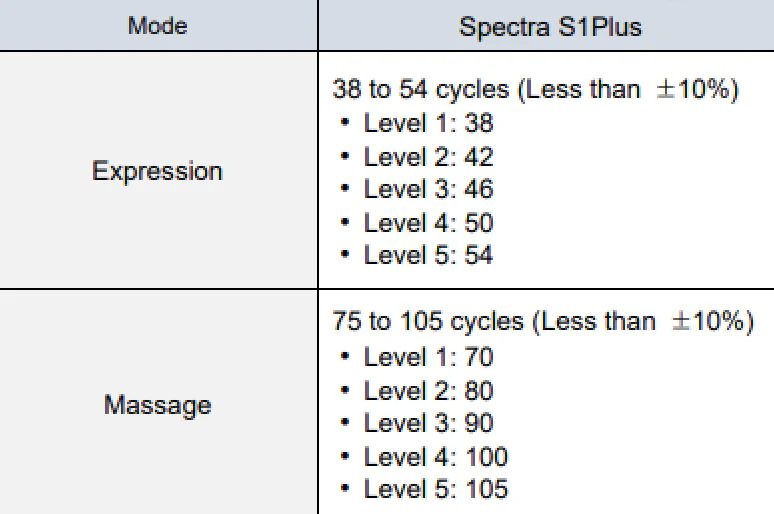Click "±10%" in the Massage row
Image resolution: width=774 pixels, height=514 pixels.
[706, 322]
